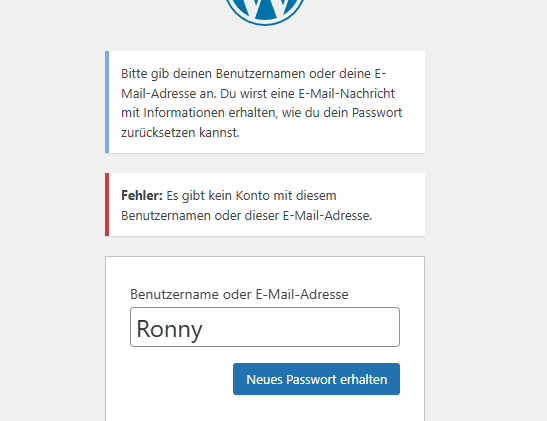Click the word 'Passwort' in the info notice
Image resolution: width=547 pixels, height=421 pixels.
click(x=377, y=113)
